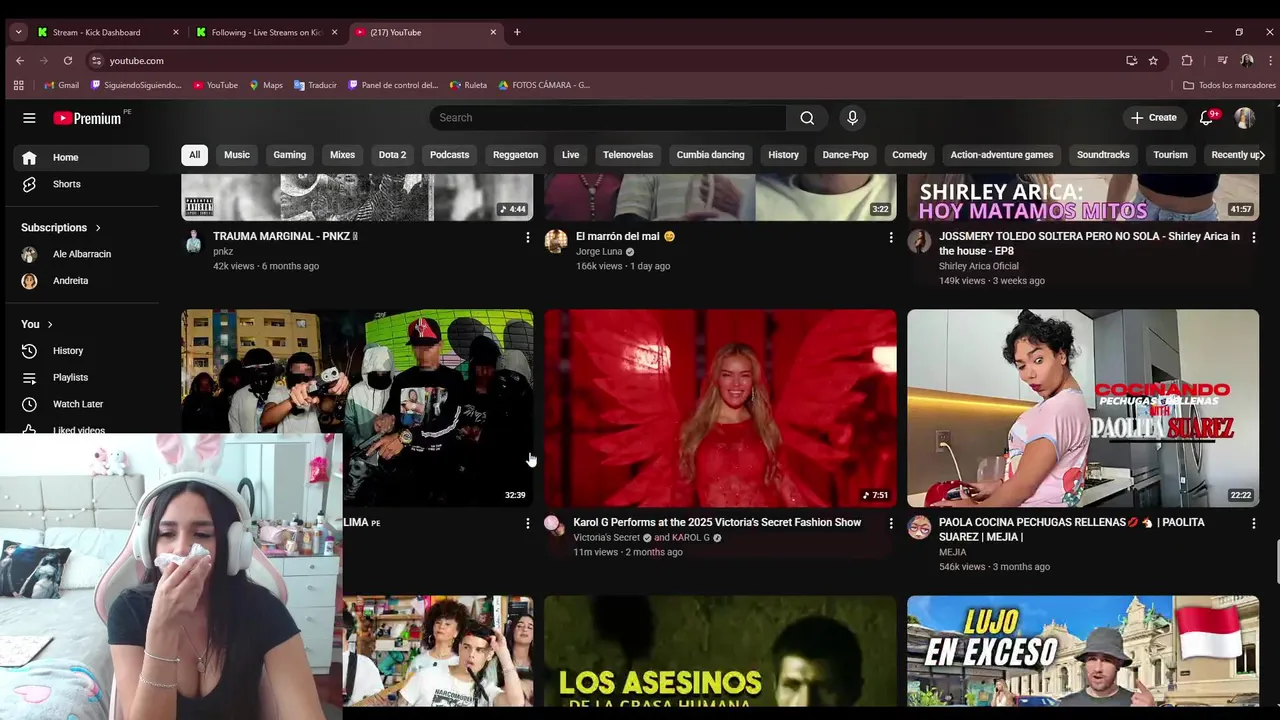Click the YouTube Premium logo
The height and width of the screenshot is (720, 1280).
(x=87, y=118)
